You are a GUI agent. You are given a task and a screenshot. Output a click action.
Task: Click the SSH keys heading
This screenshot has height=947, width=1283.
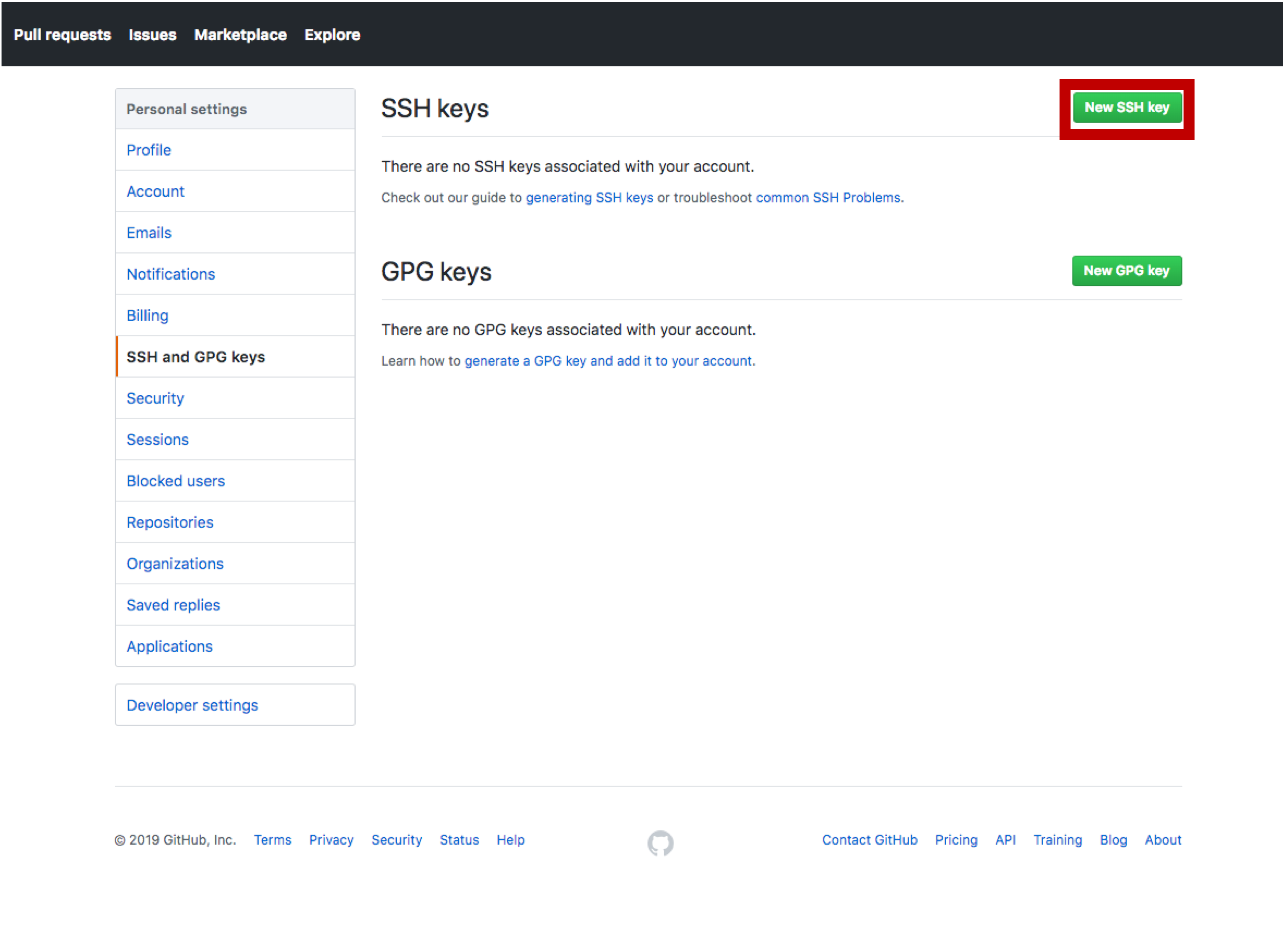coord(435,109)
